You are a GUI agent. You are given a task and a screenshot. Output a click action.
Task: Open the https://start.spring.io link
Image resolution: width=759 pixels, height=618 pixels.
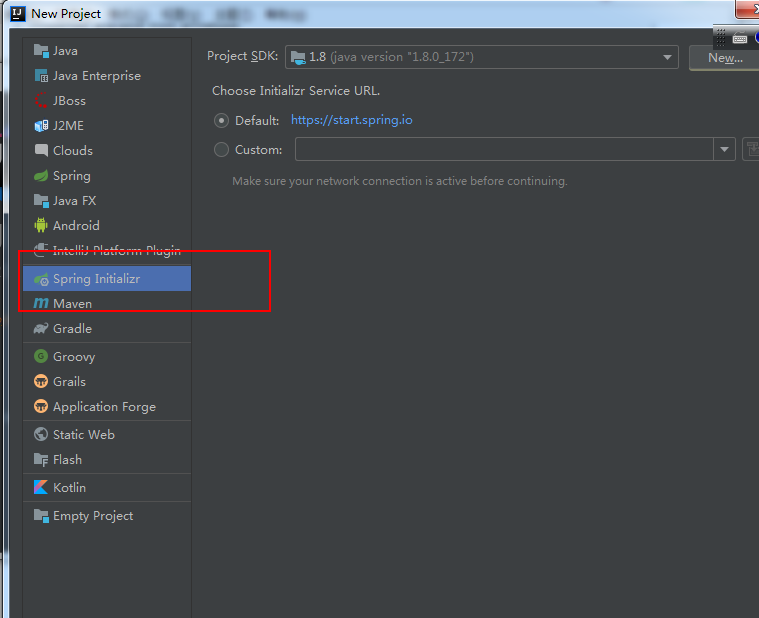(x=351, y=120)
